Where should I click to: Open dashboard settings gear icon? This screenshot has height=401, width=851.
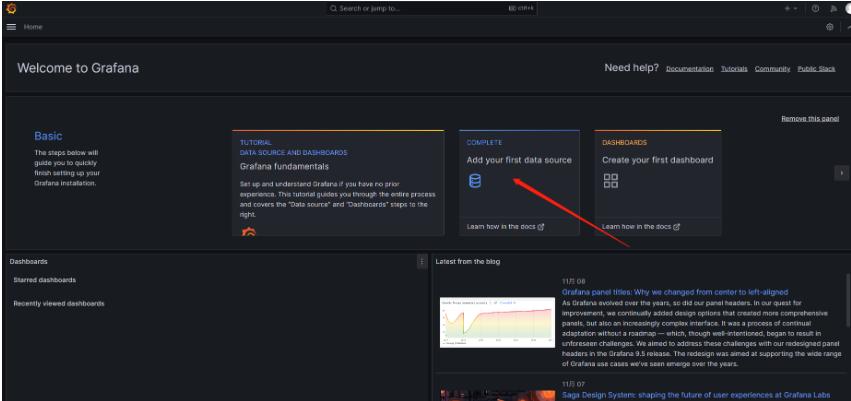[830, 27]
